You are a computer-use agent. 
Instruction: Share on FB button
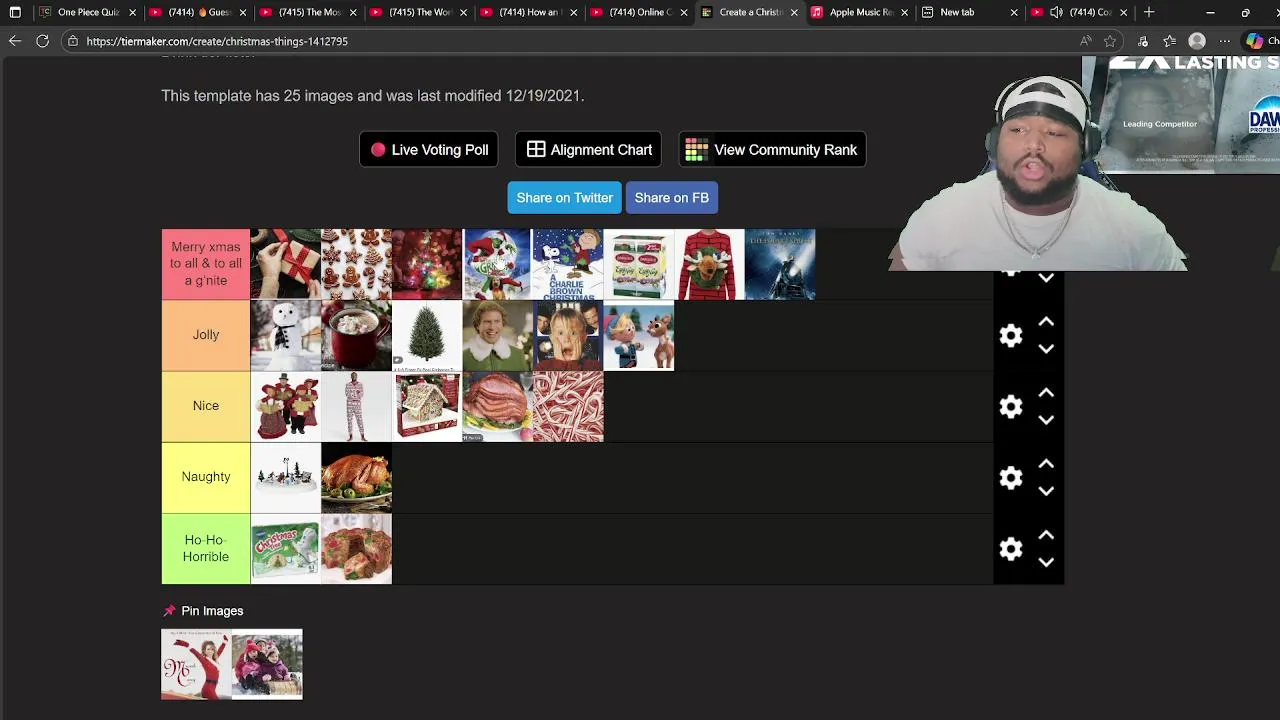click(x=672, y=198)
